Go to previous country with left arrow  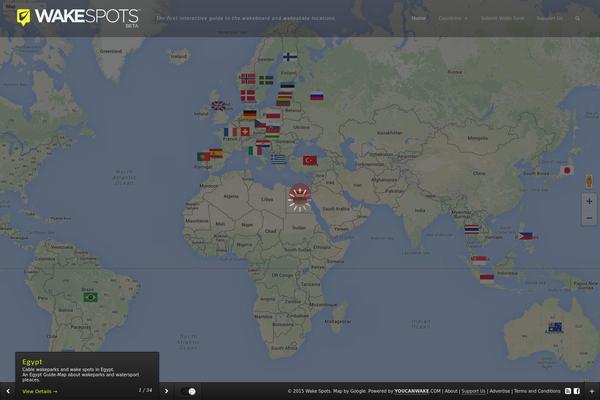[8, 391]
